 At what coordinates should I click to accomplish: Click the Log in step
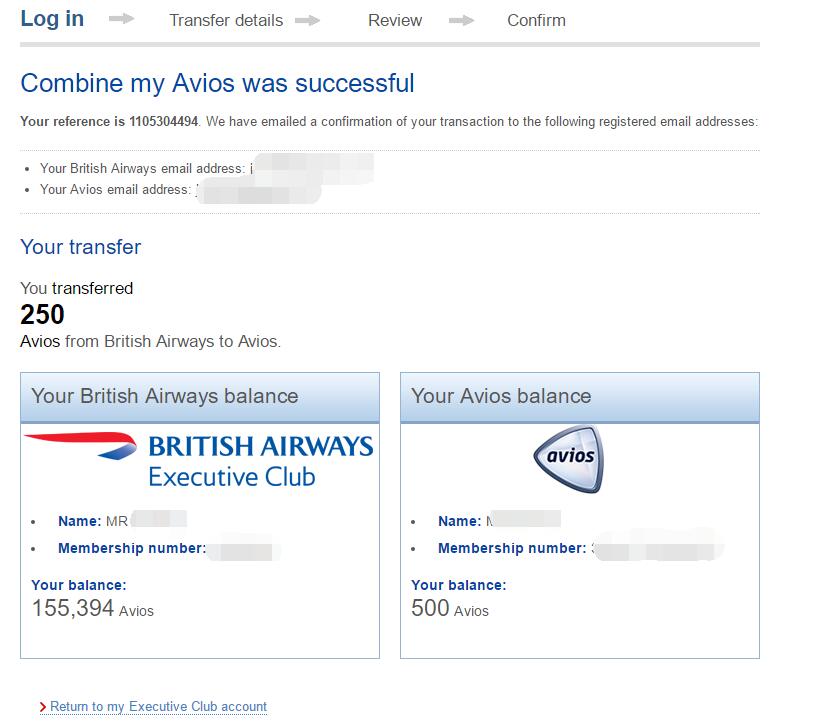coord(52,19)
